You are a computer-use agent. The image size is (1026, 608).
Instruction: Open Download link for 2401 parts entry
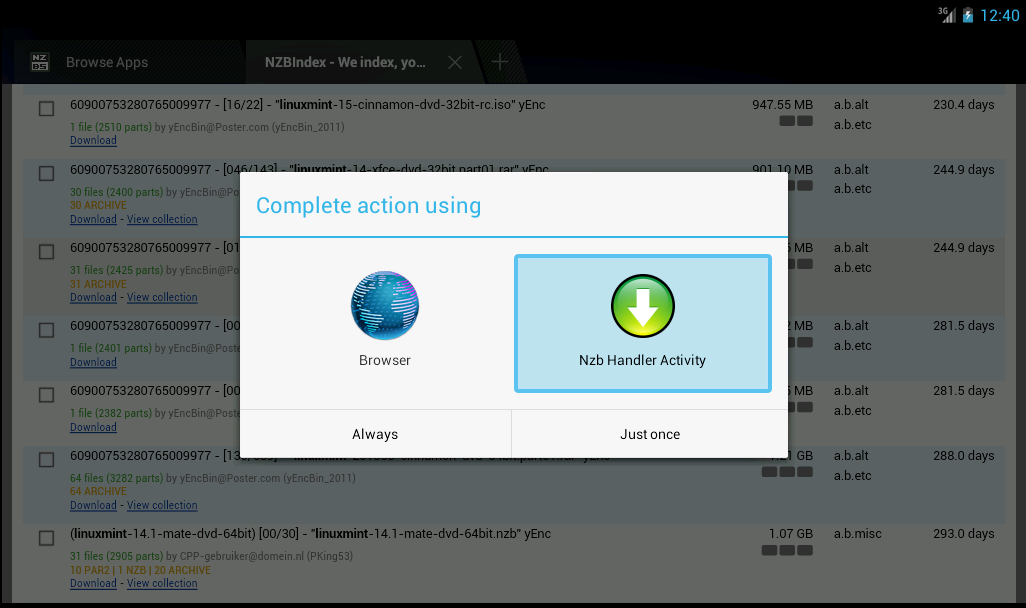[94, 362]
